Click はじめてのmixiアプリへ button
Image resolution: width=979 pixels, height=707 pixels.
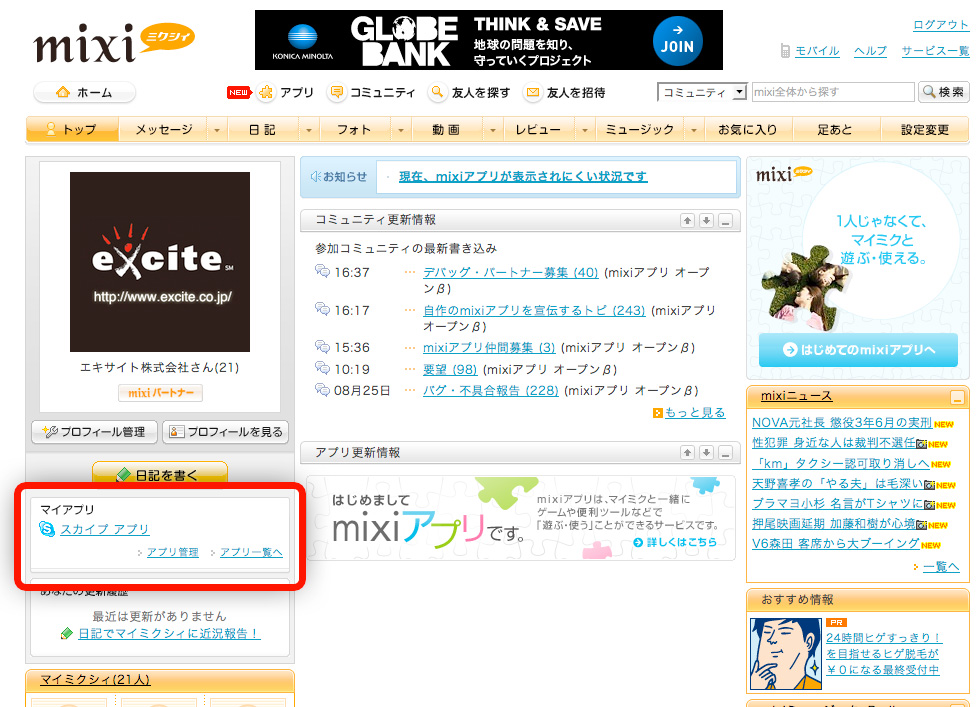tap(858, 350)
